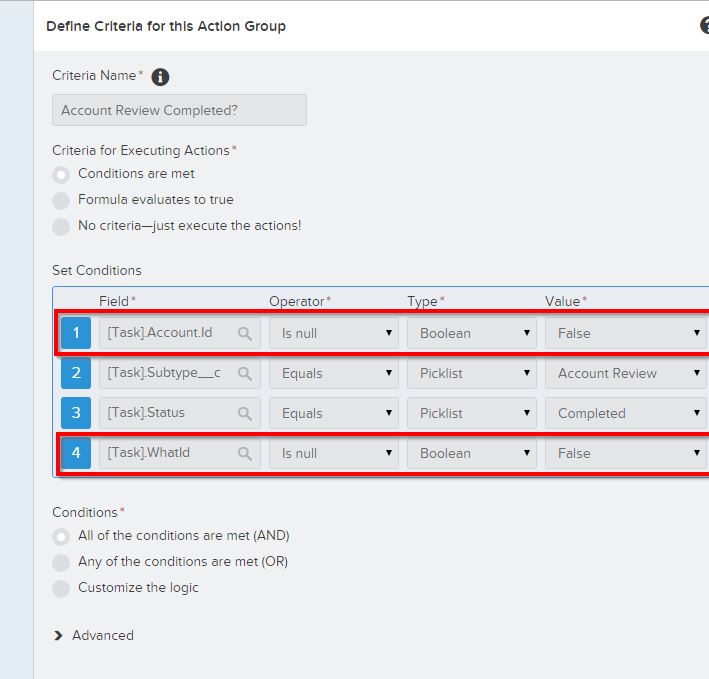Select Any of the conditions are met (OR)
This screenshot has height=679, width=709.
click(x=62, y=562)
